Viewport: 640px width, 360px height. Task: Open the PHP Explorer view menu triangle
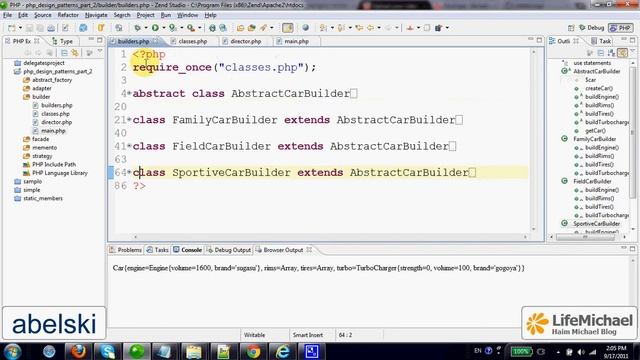pyautogui.click(x=100, y=52)
